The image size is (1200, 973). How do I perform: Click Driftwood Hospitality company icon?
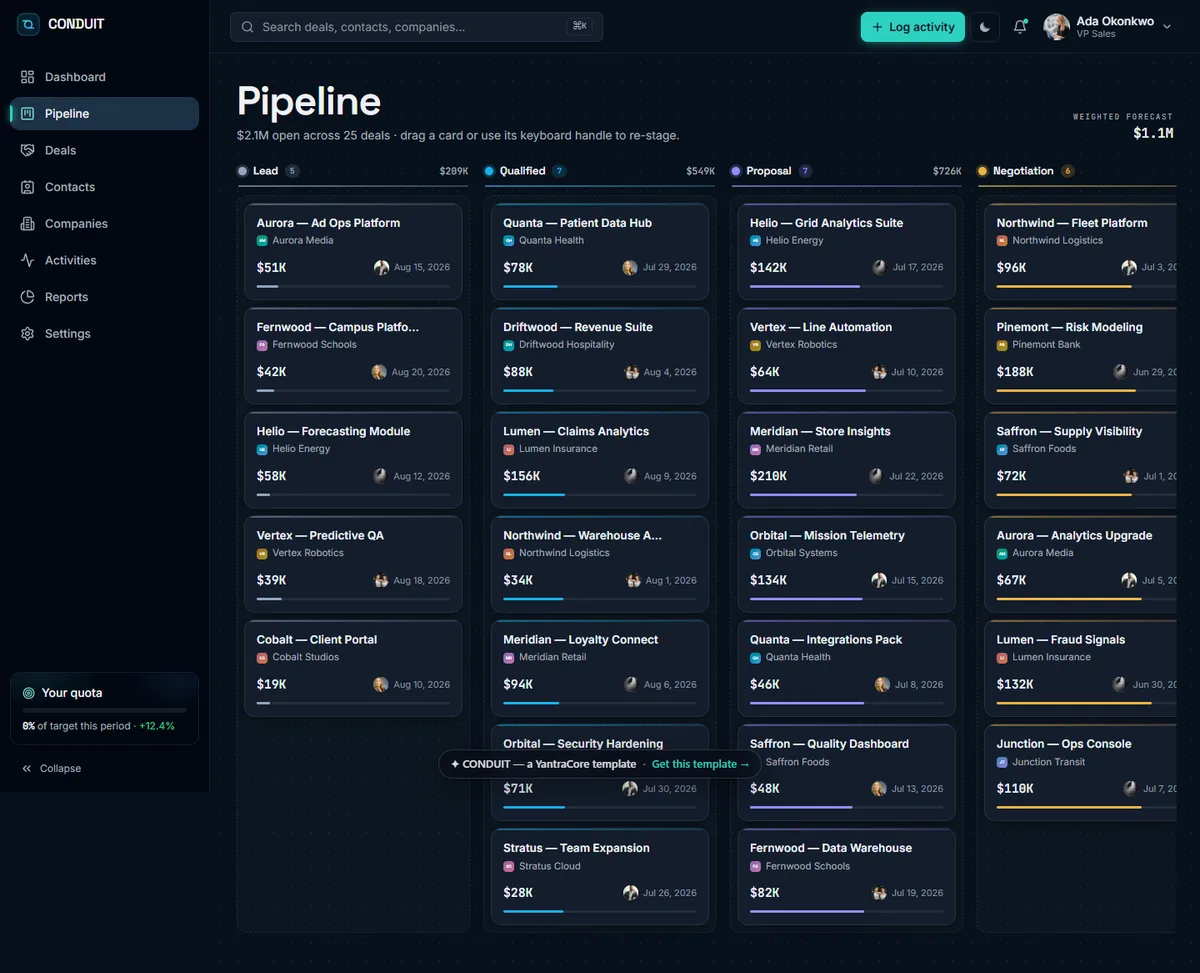click(x=509, y=345)
